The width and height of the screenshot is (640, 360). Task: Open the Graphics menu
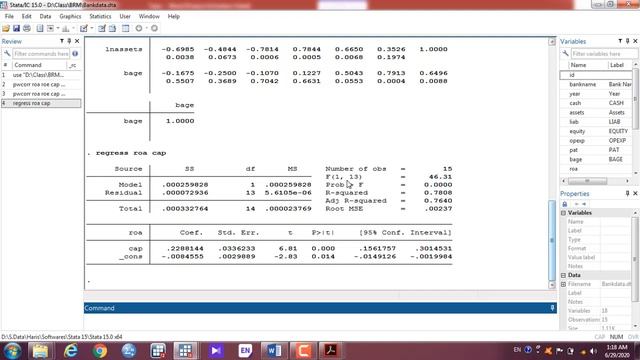tap(70, 16)
